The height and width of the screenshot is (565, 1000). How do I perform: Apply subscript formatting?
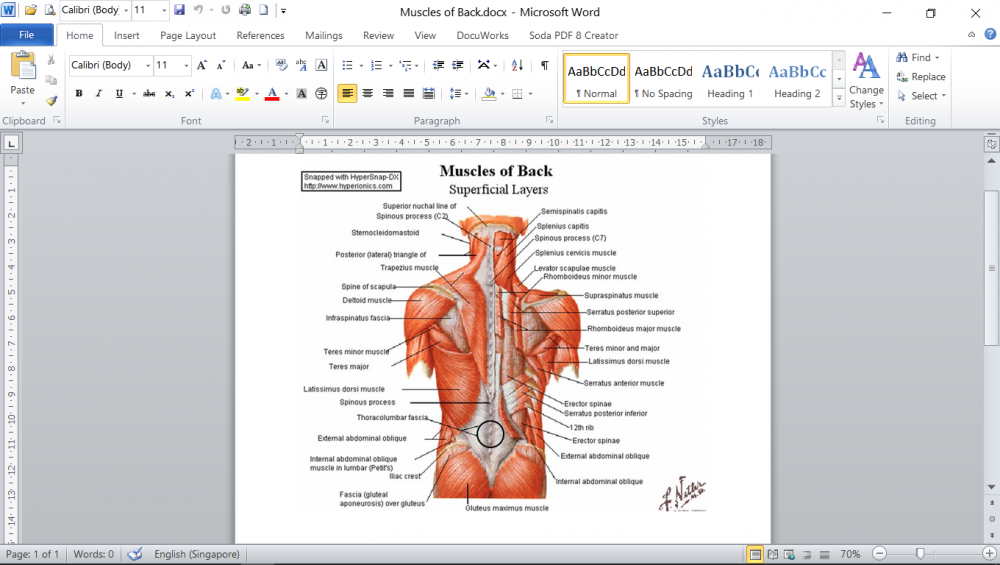tap(170, 94)
